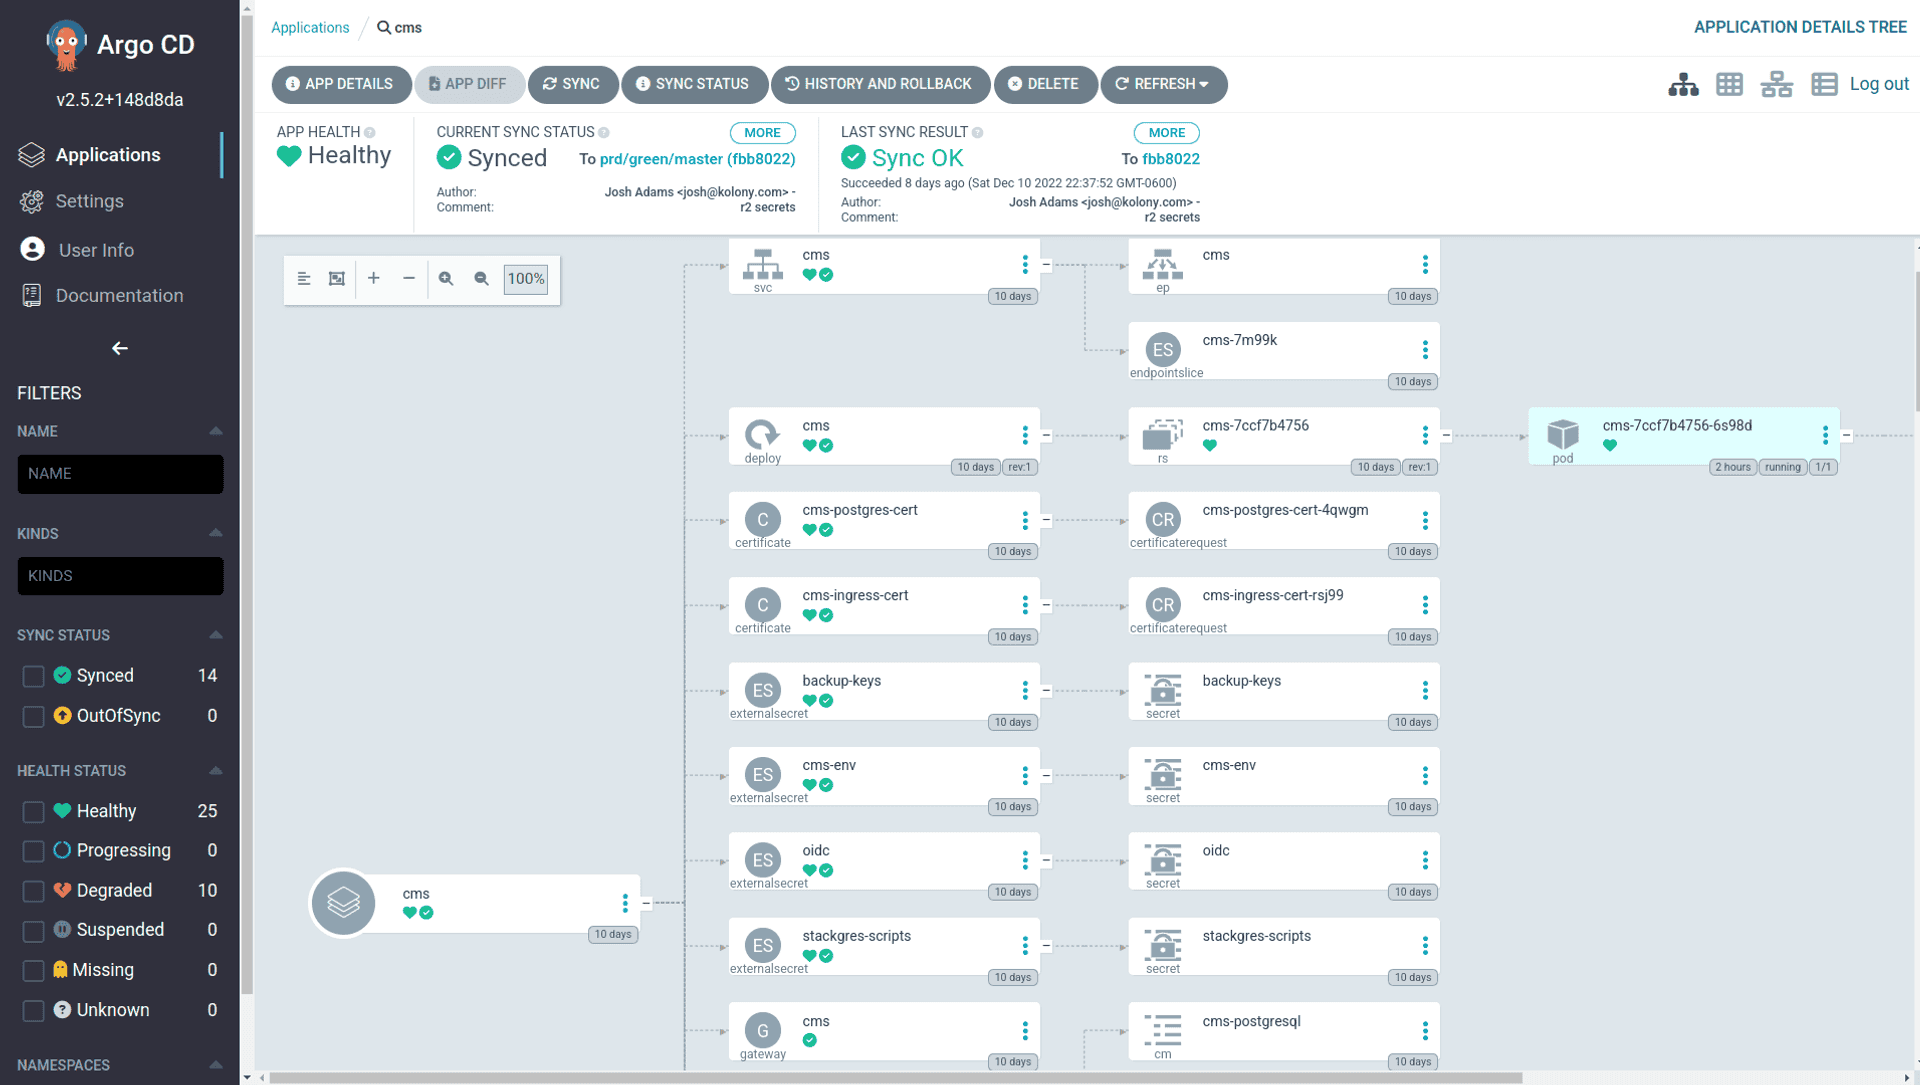Image resolution: width=1920 pixels, height=1085 pixels.
Task: Collapse children of cms deploy node
Action: [x=1046, y=435]
